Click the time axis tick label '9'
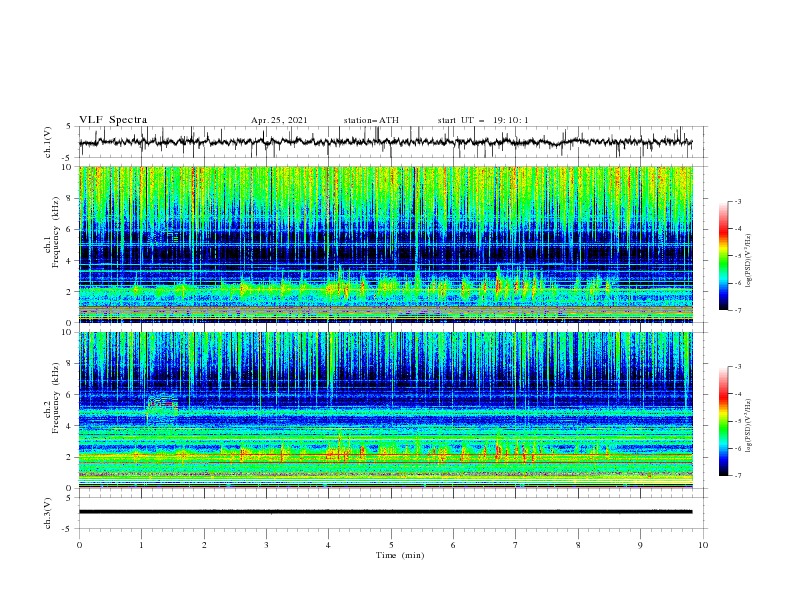Screen dimensions: 792x612 [640, 545]
